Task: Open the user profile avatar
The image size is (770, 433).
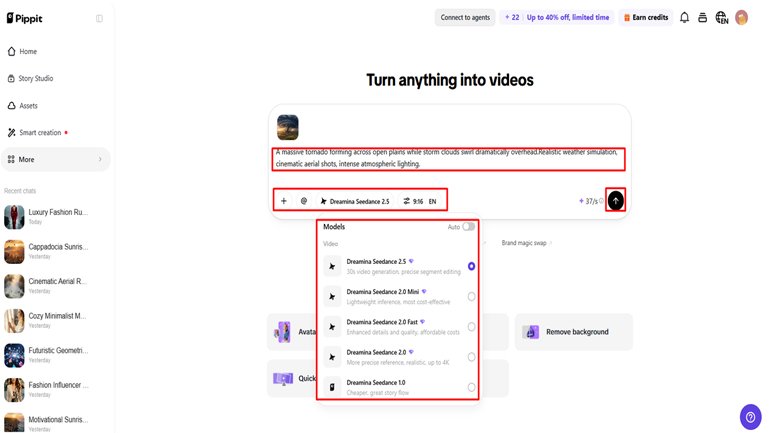Action: (742, 18)
